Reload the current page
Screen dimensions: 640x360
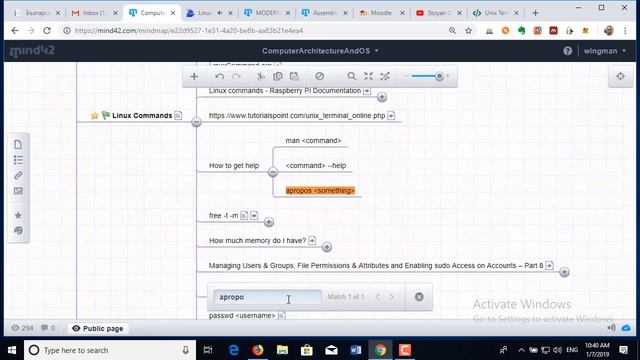pos(47,31)
